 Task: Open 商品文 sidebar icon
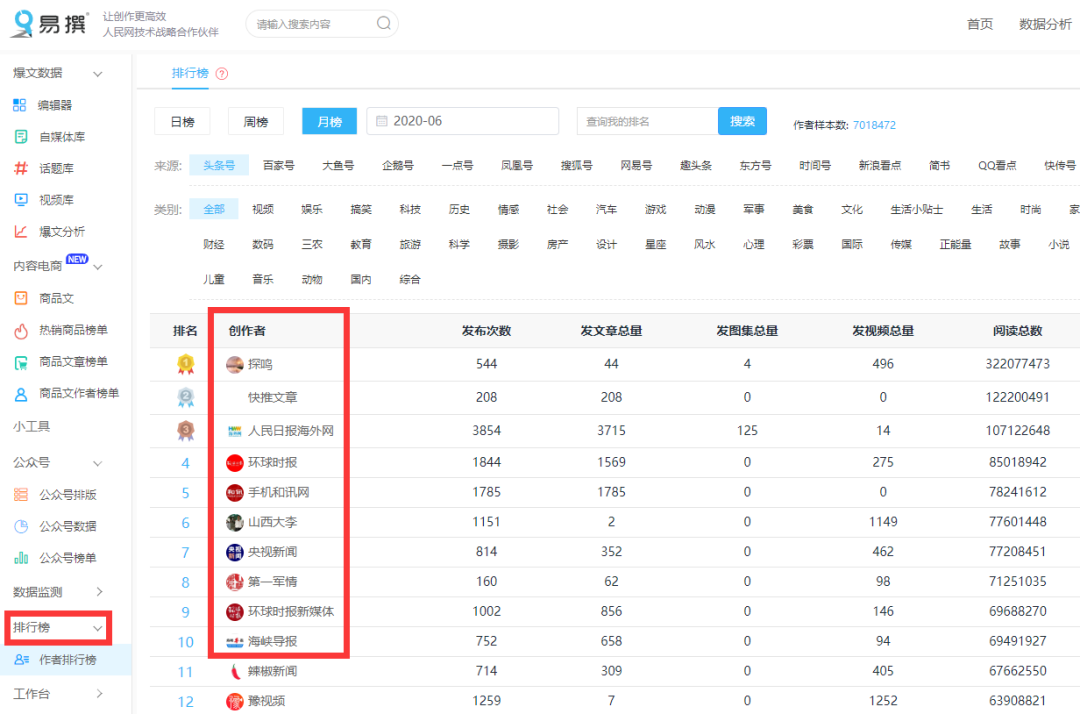click(21, 298)
